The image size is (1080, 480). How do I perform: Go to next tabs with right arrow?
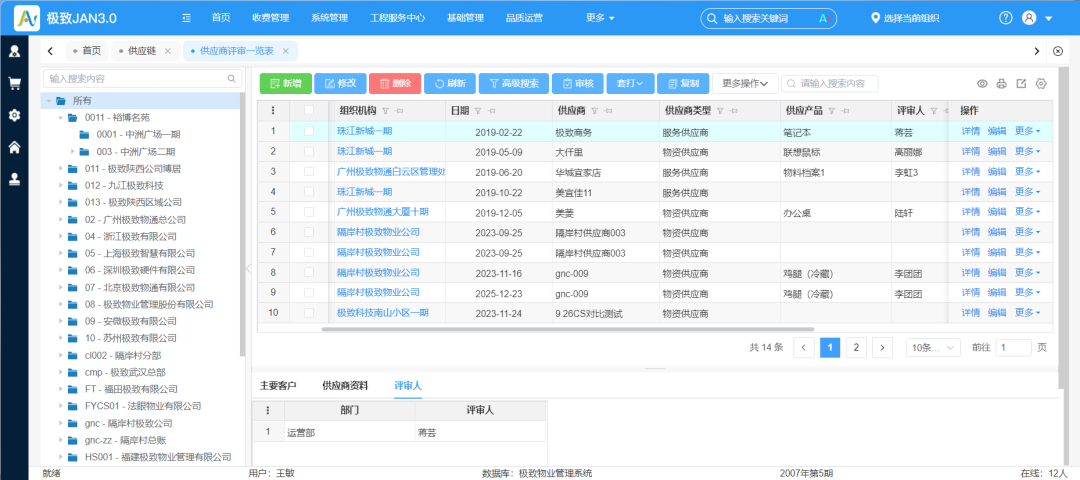1037,51
